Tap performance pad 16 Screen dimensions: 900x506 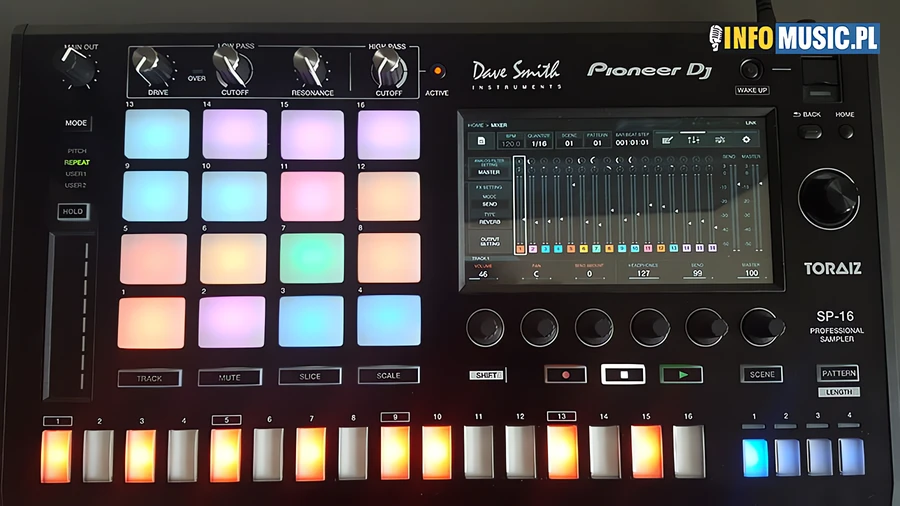389,135
